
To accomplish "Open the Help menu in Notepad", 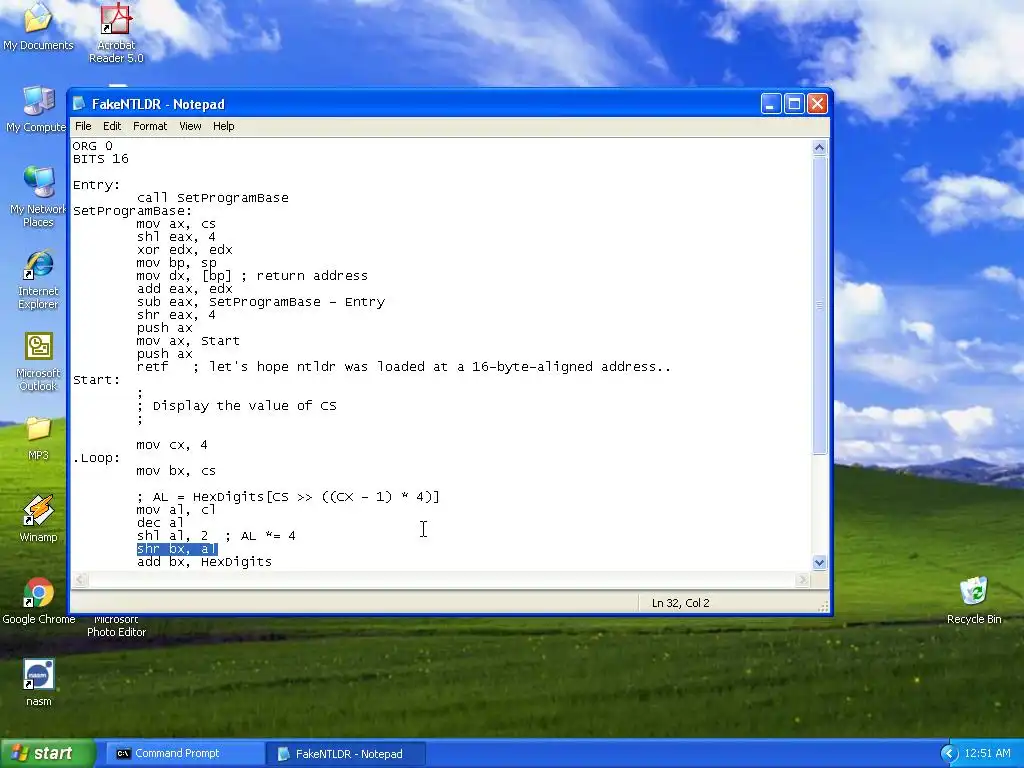I will (x=223, y=126).
